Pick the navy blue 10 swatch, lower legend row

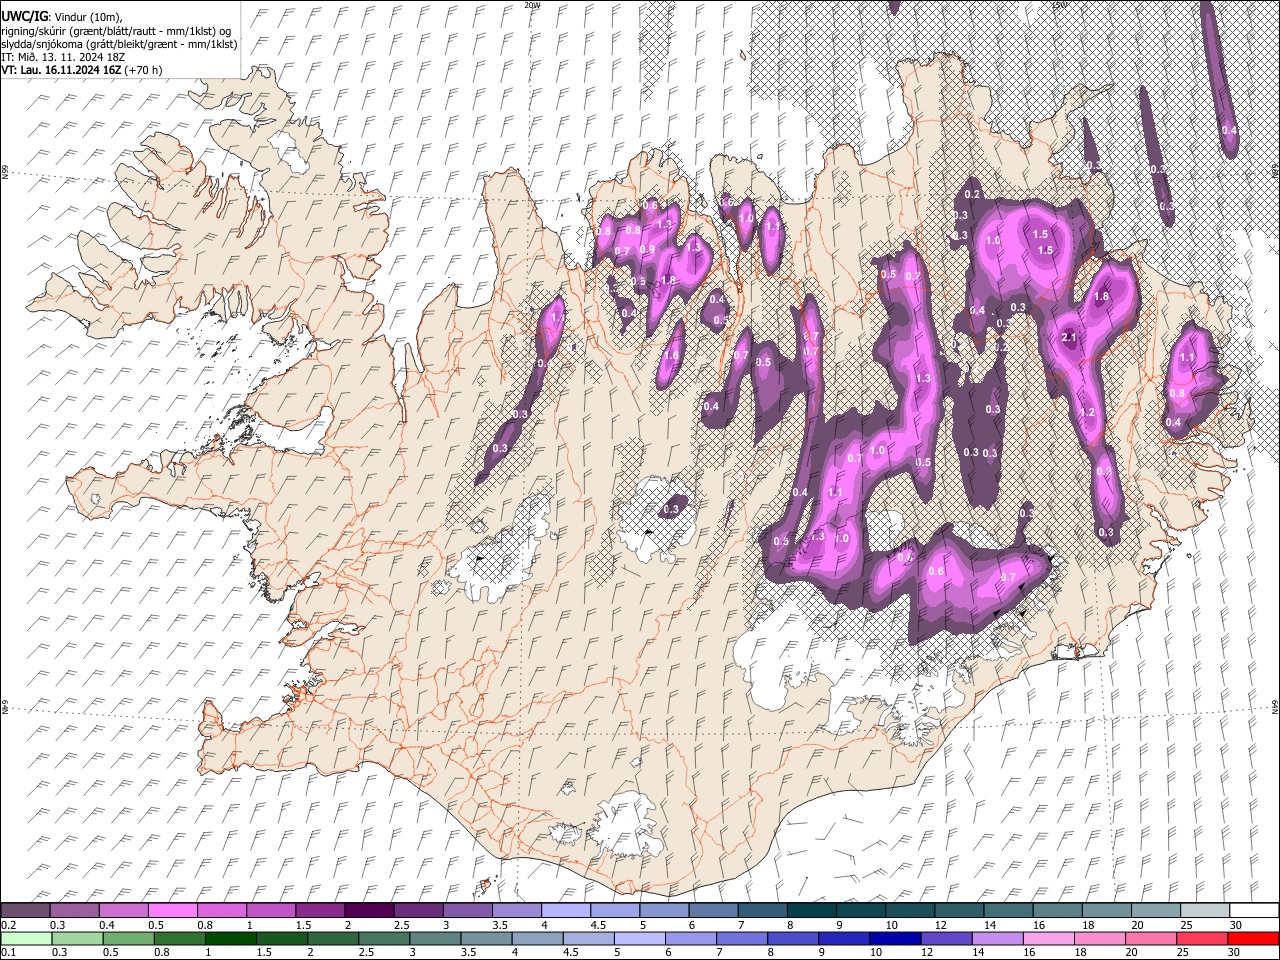tap(895, 938)
